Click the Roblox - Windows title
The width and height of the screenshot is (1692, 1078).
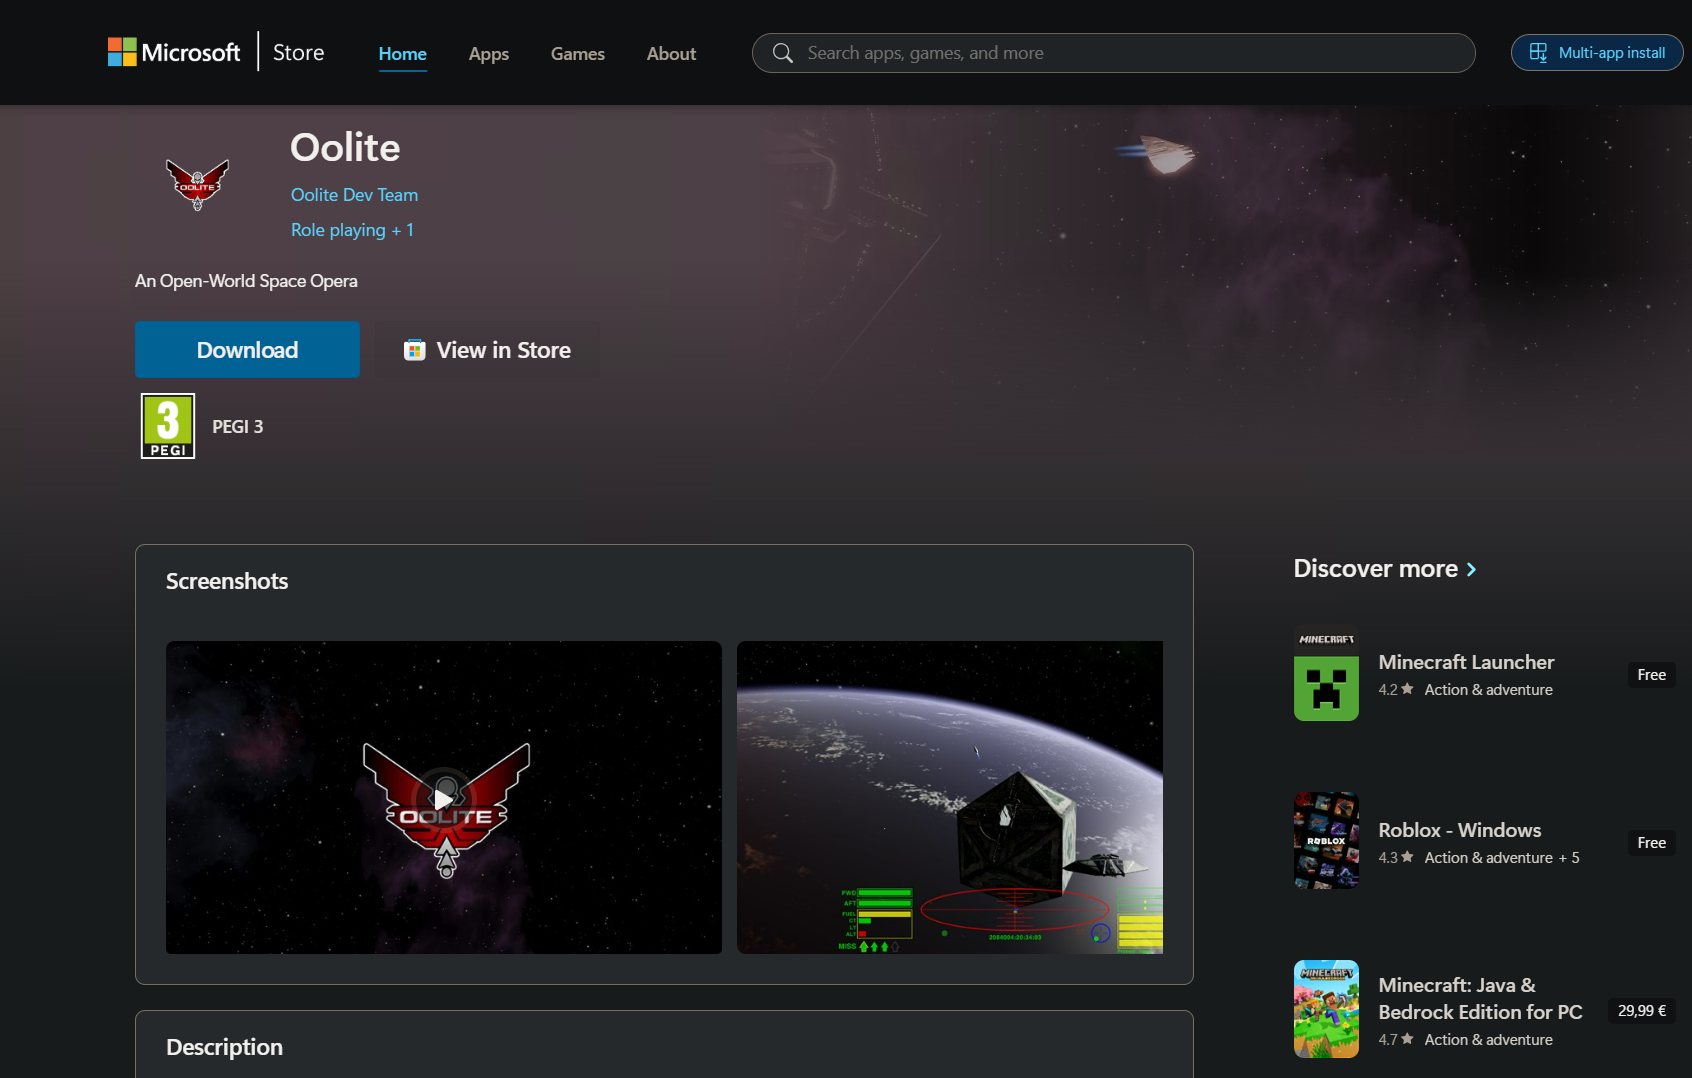coord(1460,830)
